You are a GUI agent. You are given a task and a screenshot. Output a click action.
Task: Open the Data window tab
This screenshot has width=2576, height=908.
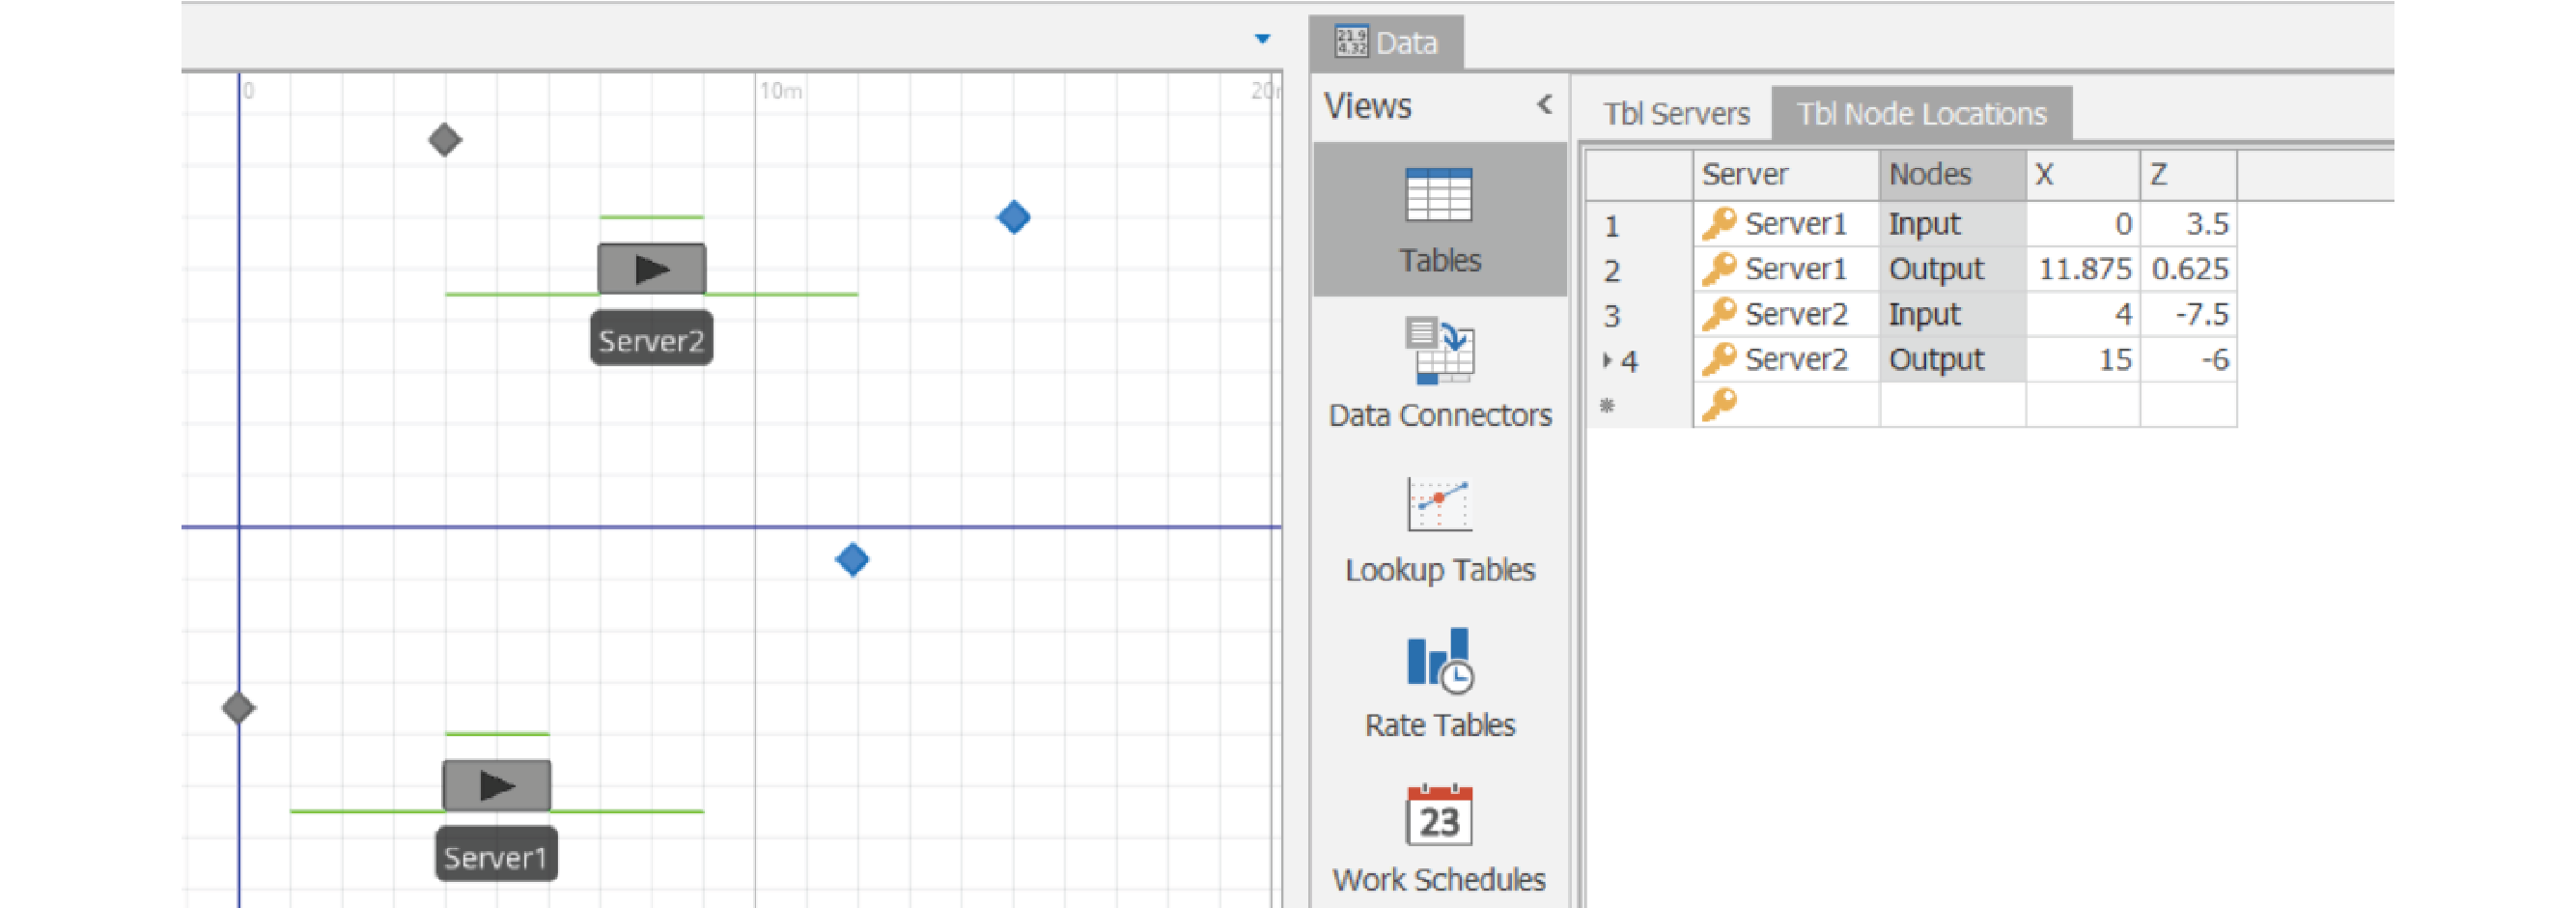1386,43
